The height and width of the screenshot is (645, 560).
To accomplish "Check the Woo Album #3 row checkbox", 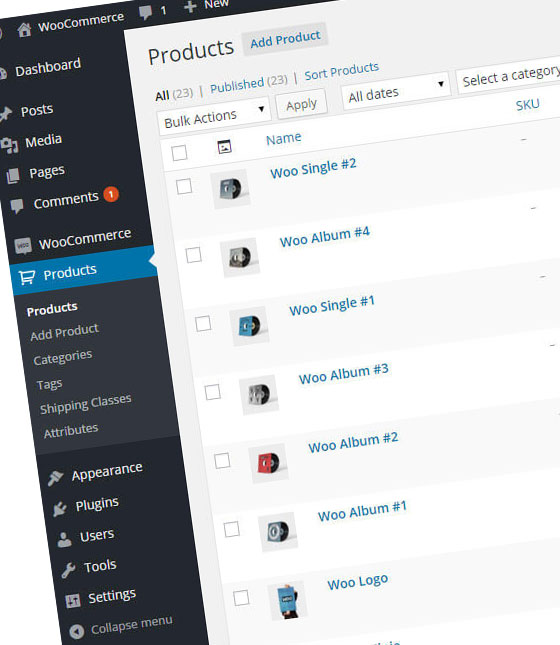I will coord(212,392).
